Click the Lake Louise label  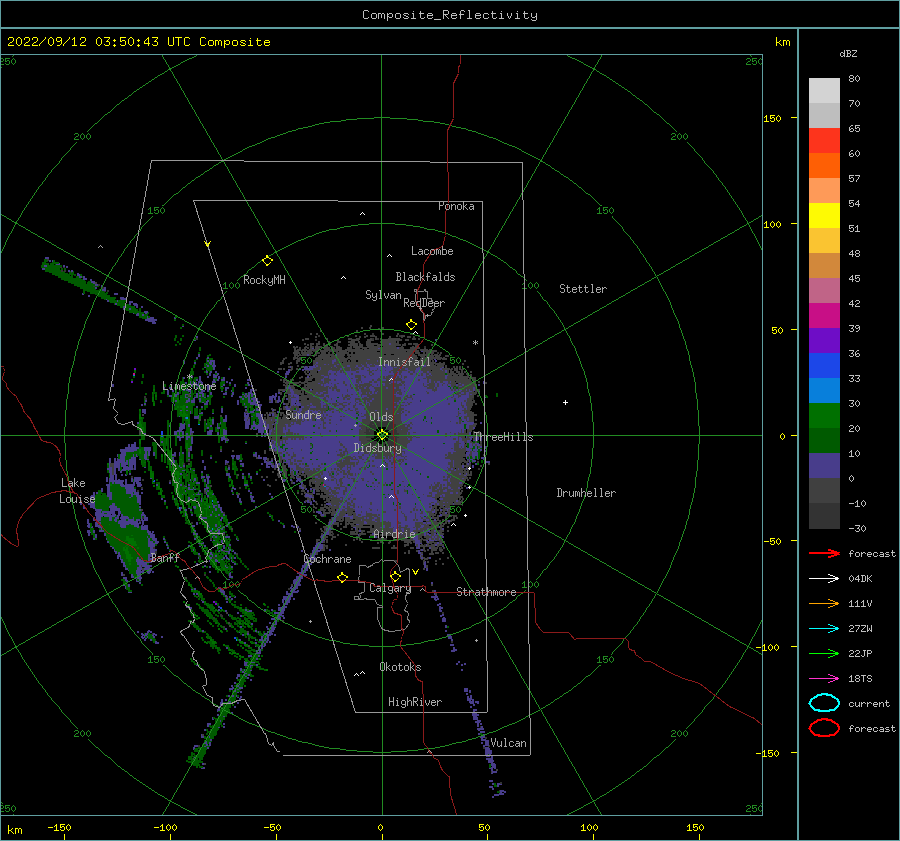pos(77,491)
